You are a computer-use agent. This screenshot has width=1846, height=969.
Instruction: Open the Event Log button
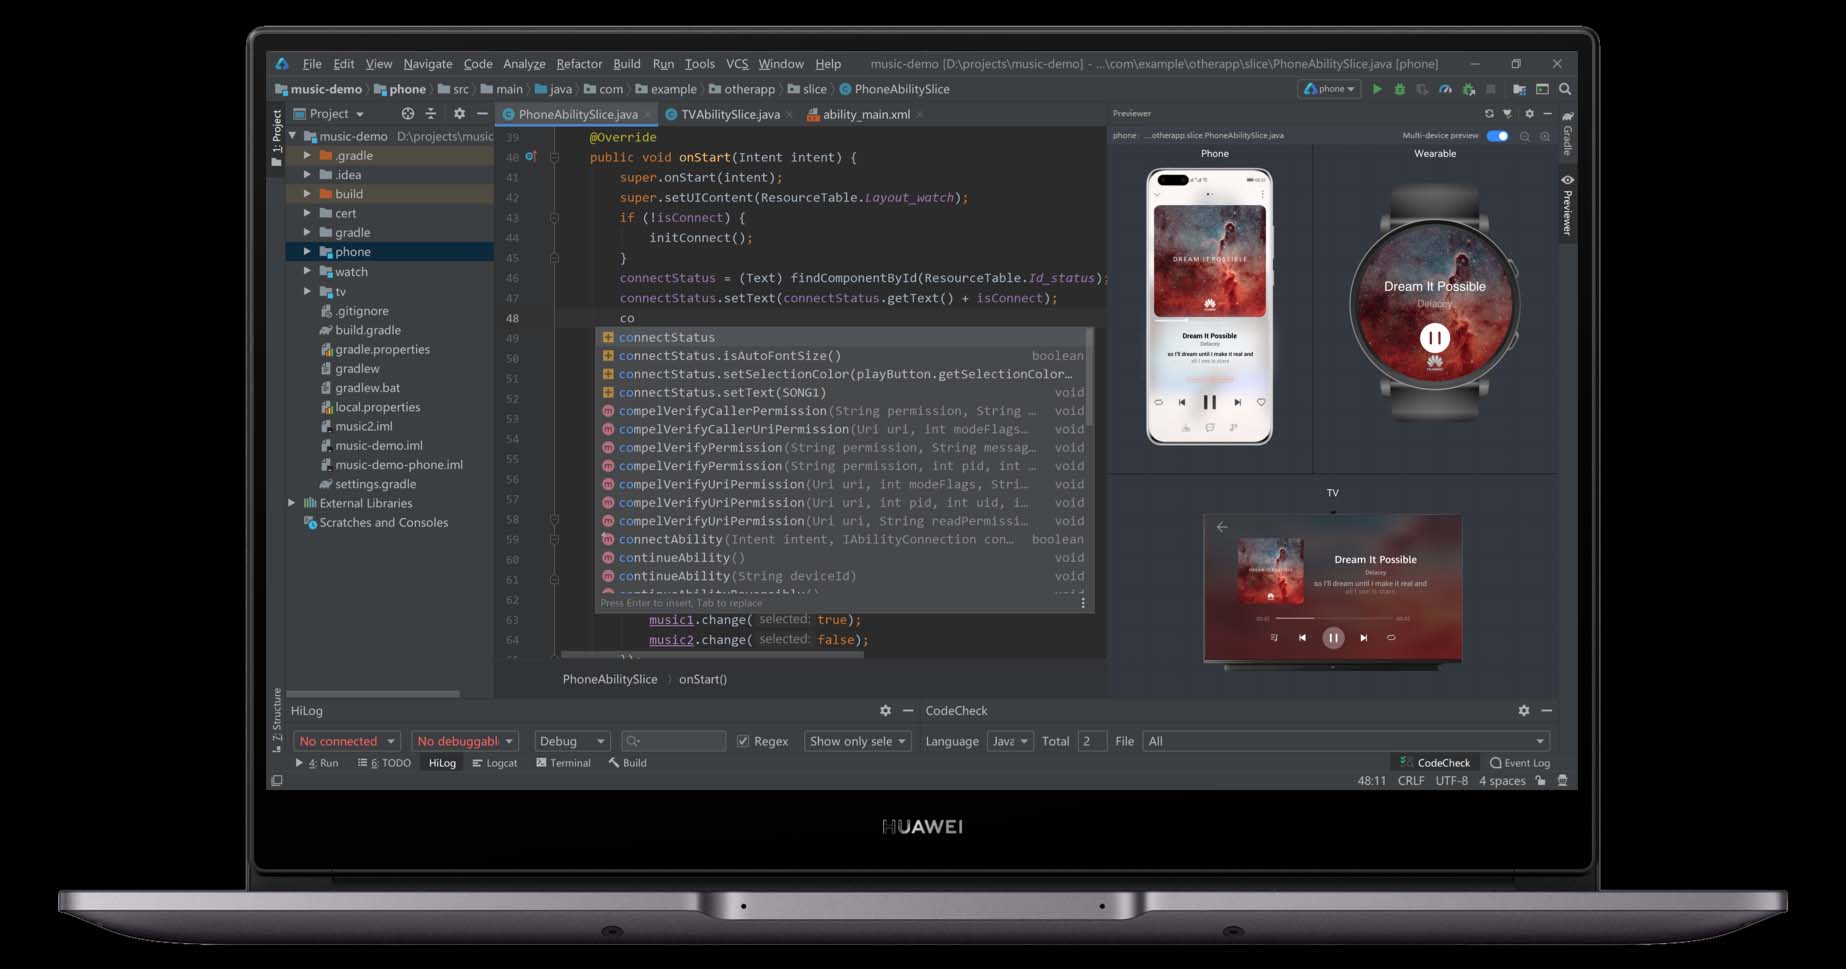pyautogui.click(x=1520, y=763)
